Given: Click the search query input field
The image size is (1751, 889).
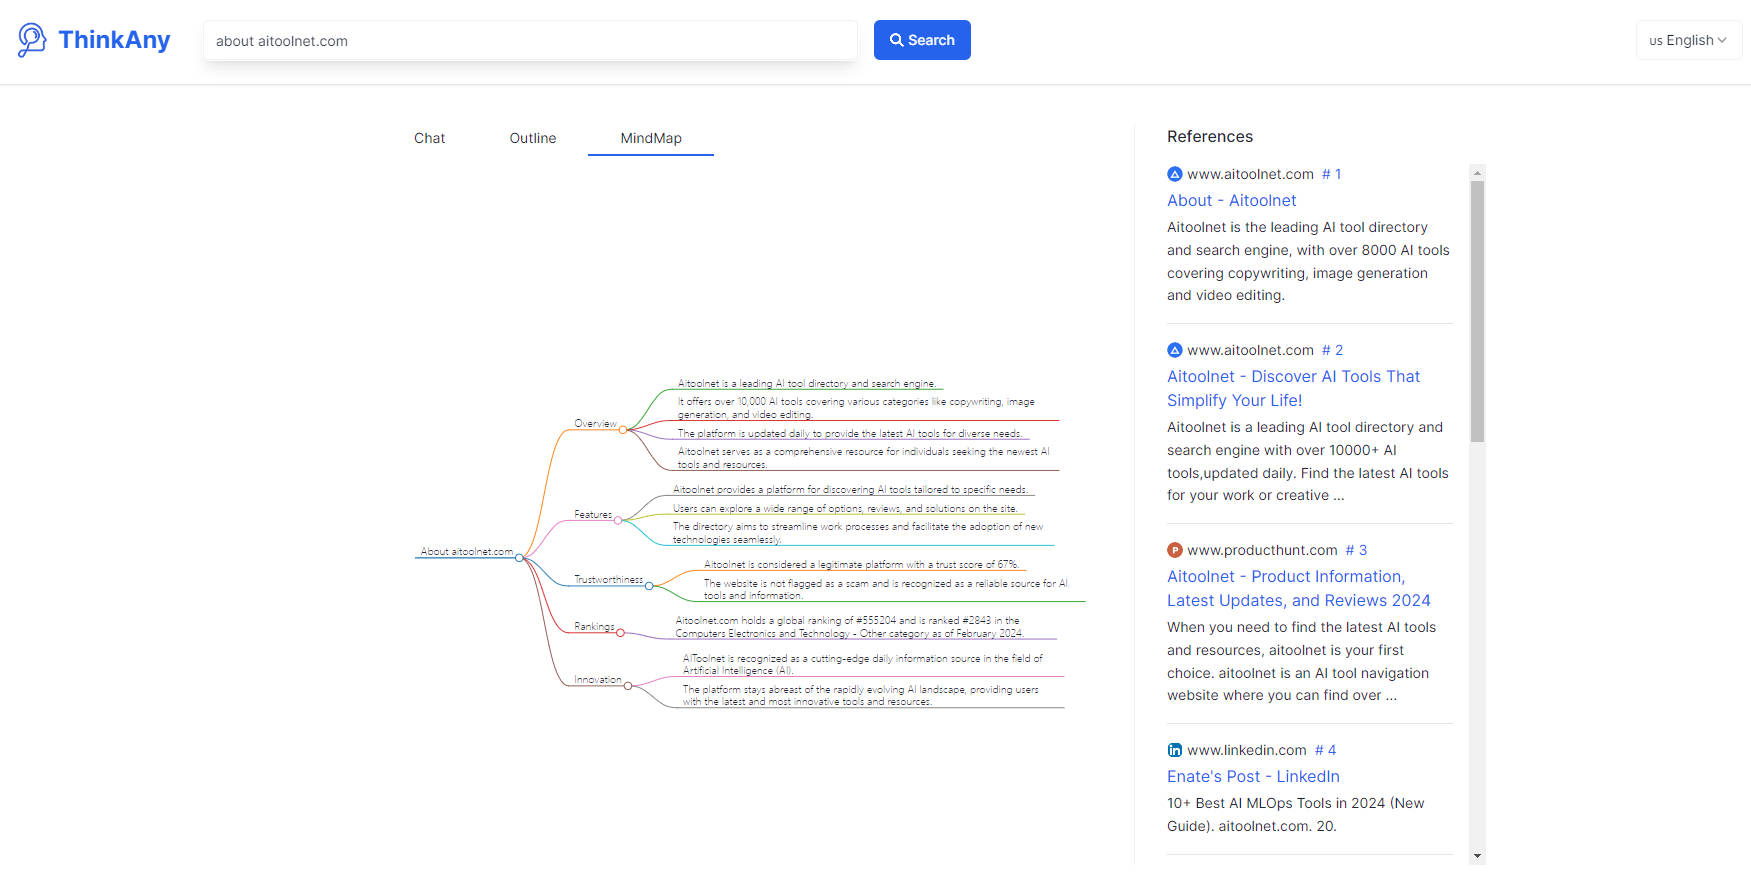Looking at the screenshot, I should pos(530,41).
